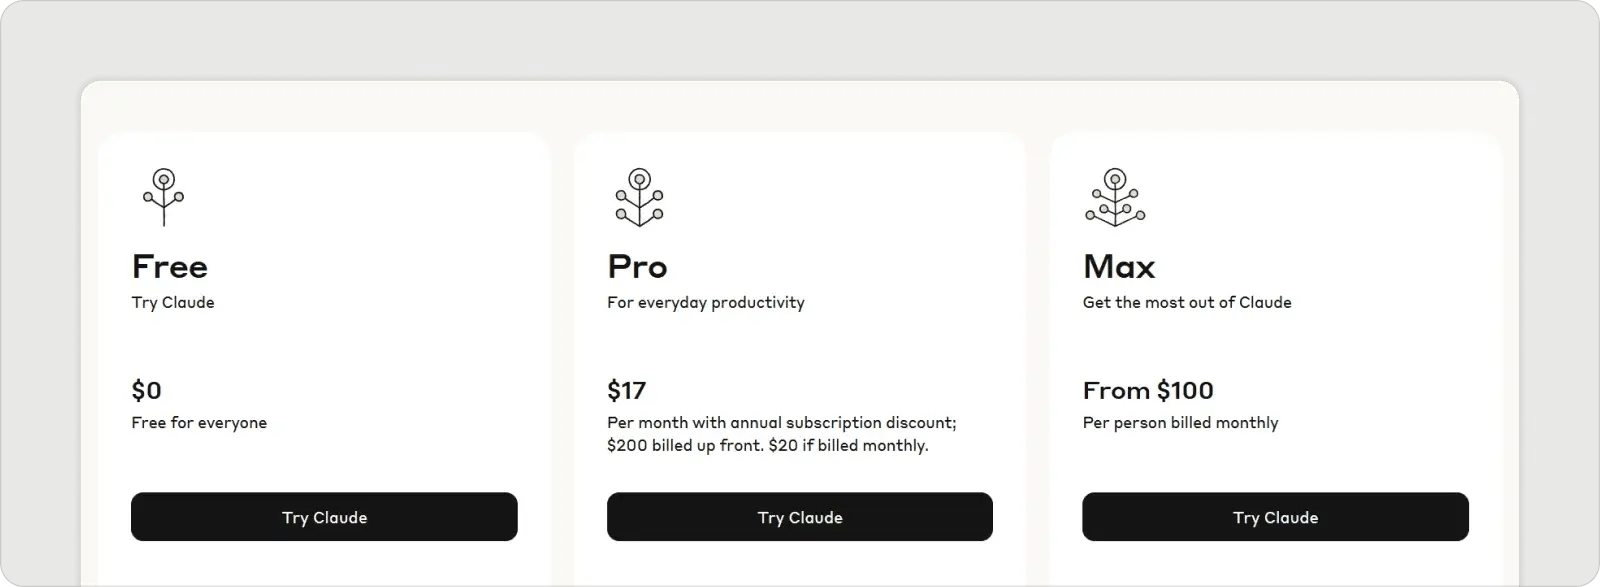Click 'Get the most out of Claude' subtitle
The image size is (1600, 587).
pyautogui.click(x=1187, y=303)
